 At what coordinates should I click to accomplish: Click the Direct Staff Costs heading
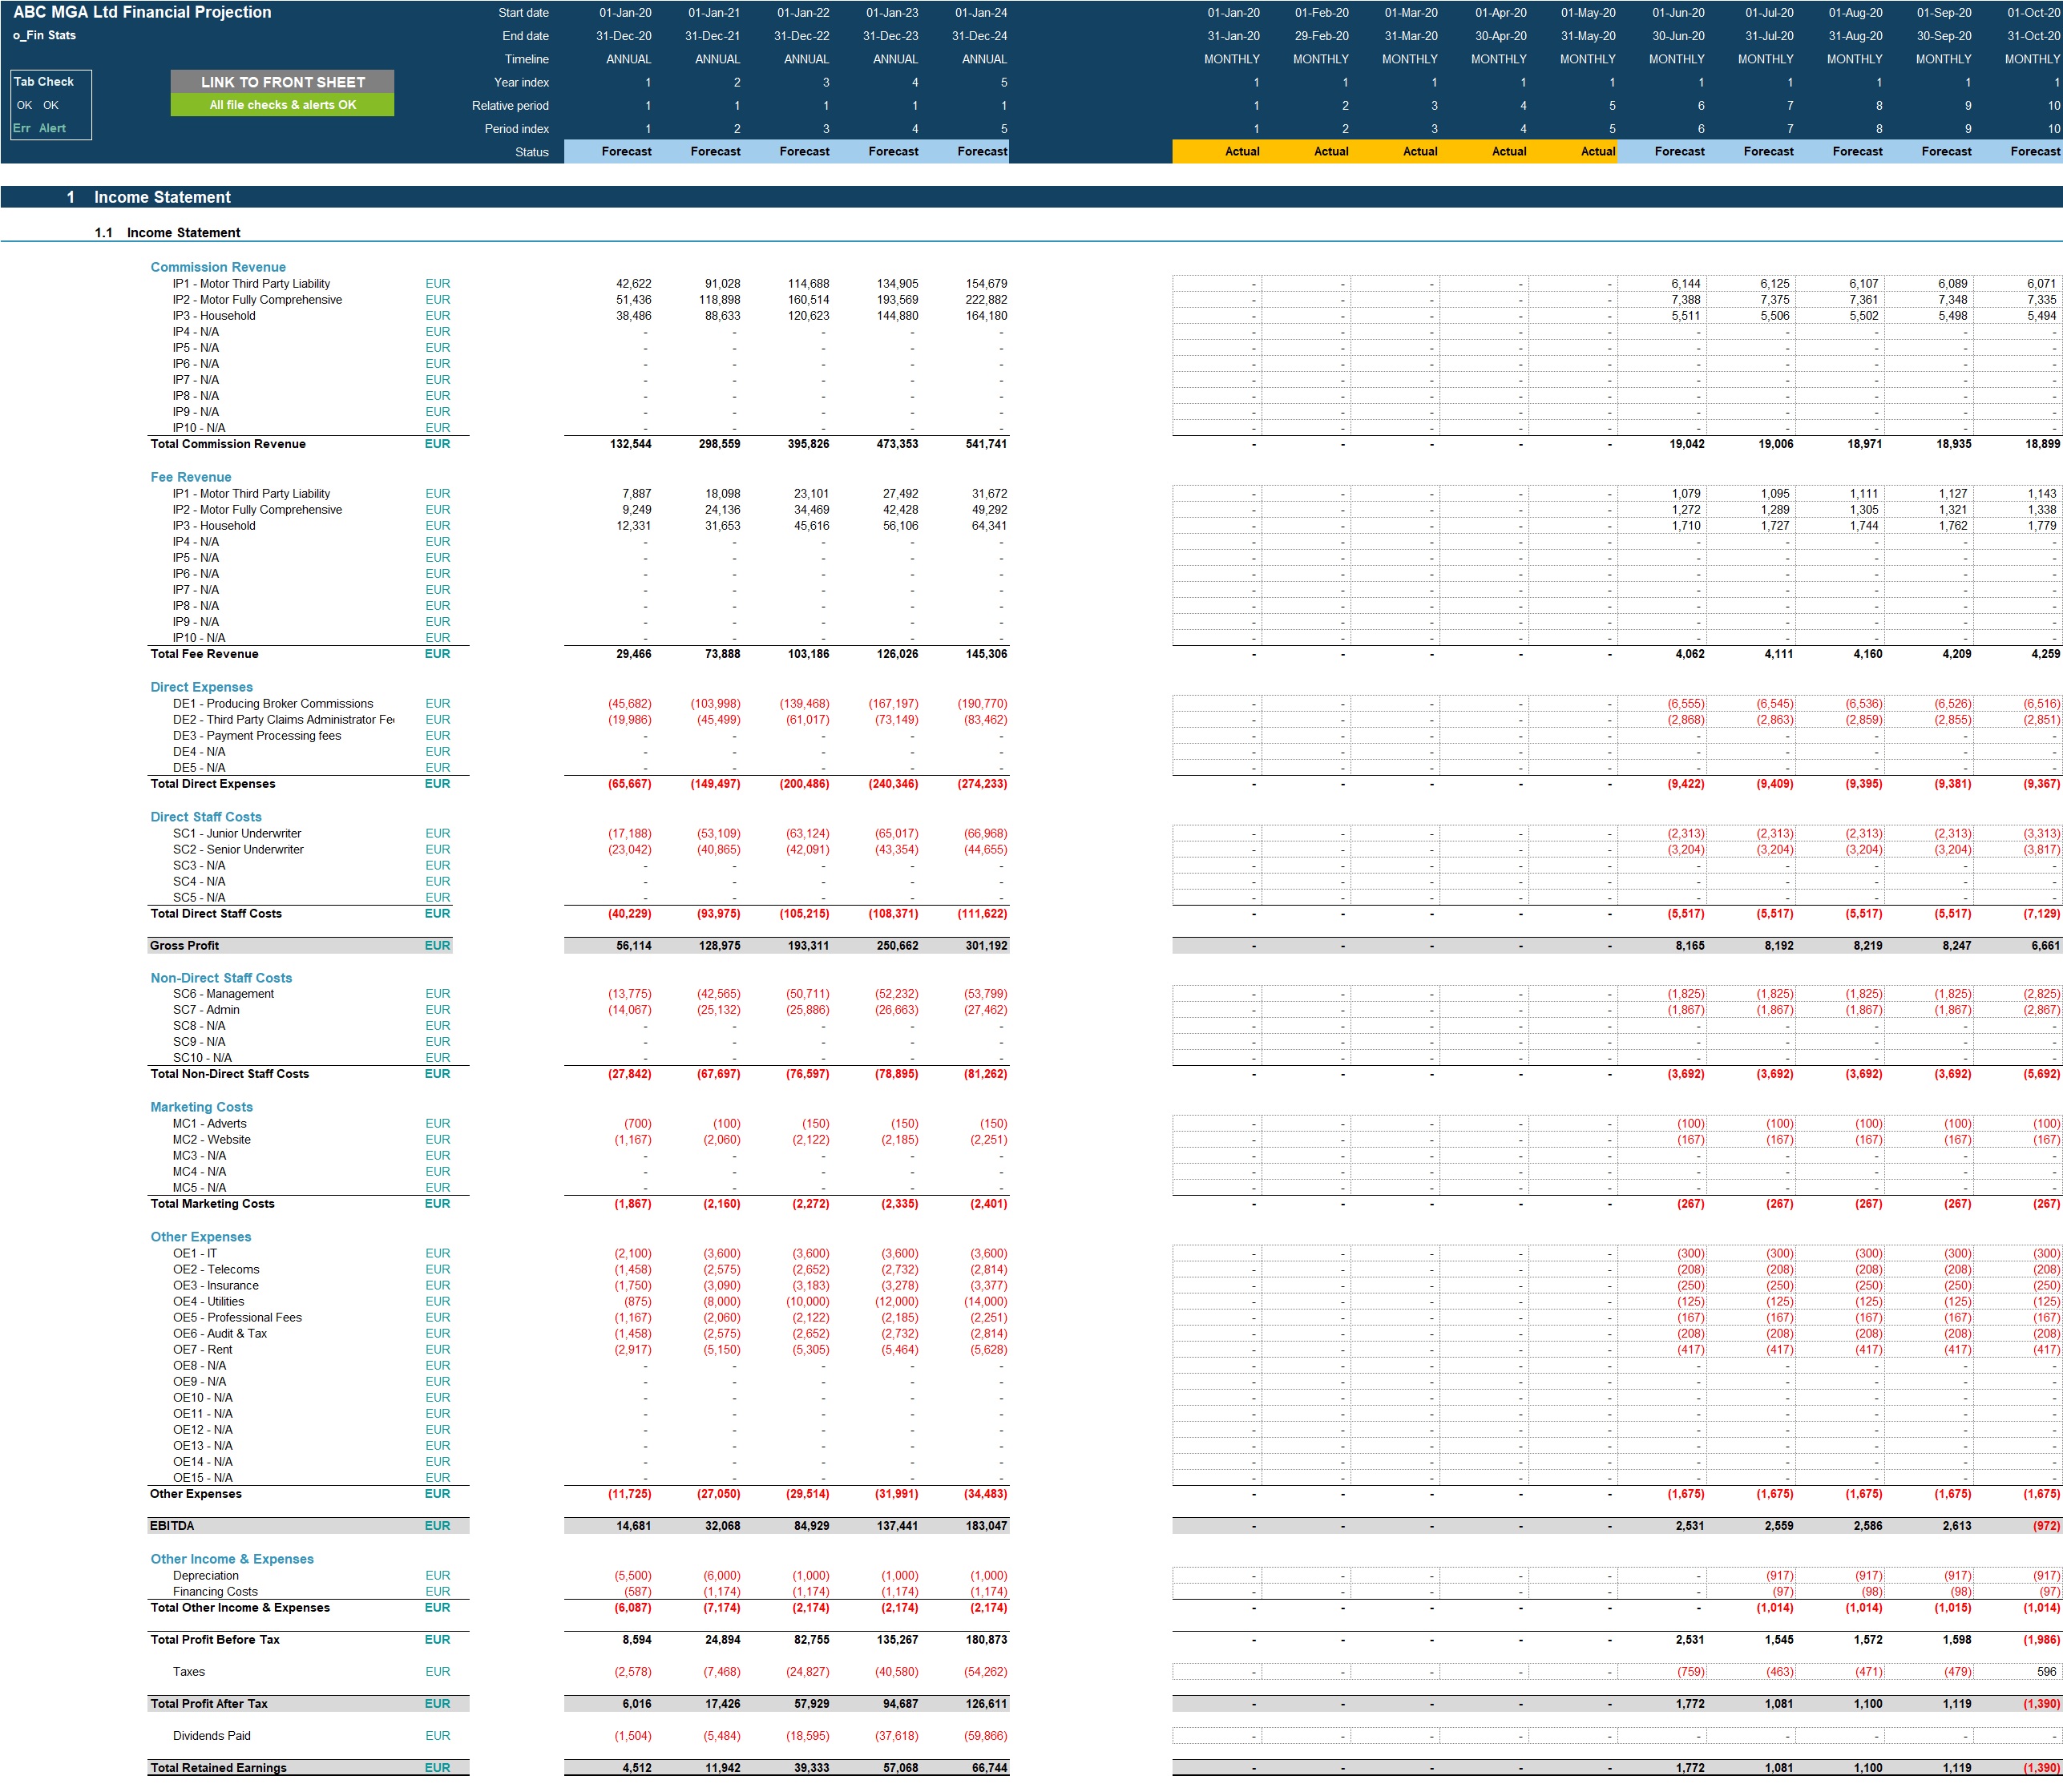click(206, 817)
